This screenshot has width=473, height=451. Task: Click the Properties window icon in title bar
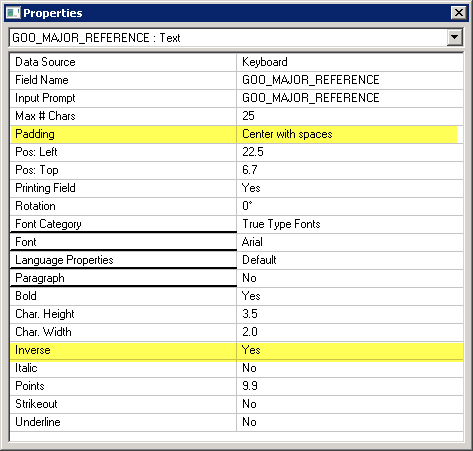pos(13,13)
